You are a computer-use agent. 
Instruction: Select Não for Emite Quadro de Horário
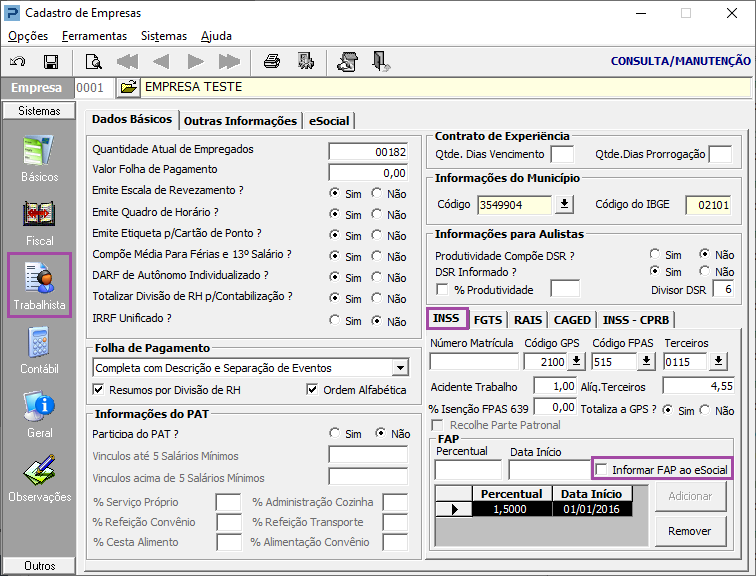click(377, 214)
